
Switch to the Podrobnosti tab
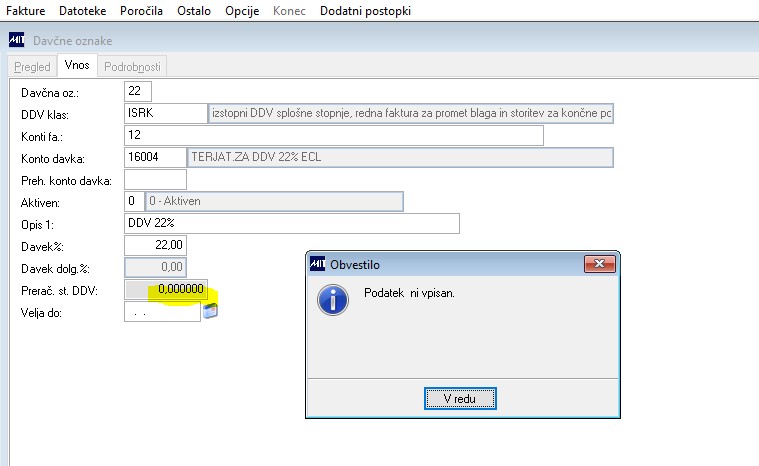click(132, 66)
